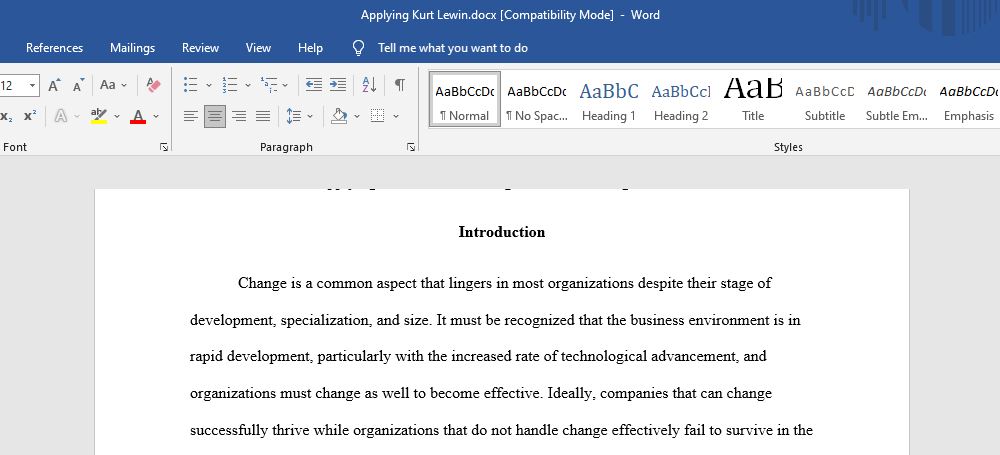Open the References tab
The image size is (1000, 455).
point(54,48)
